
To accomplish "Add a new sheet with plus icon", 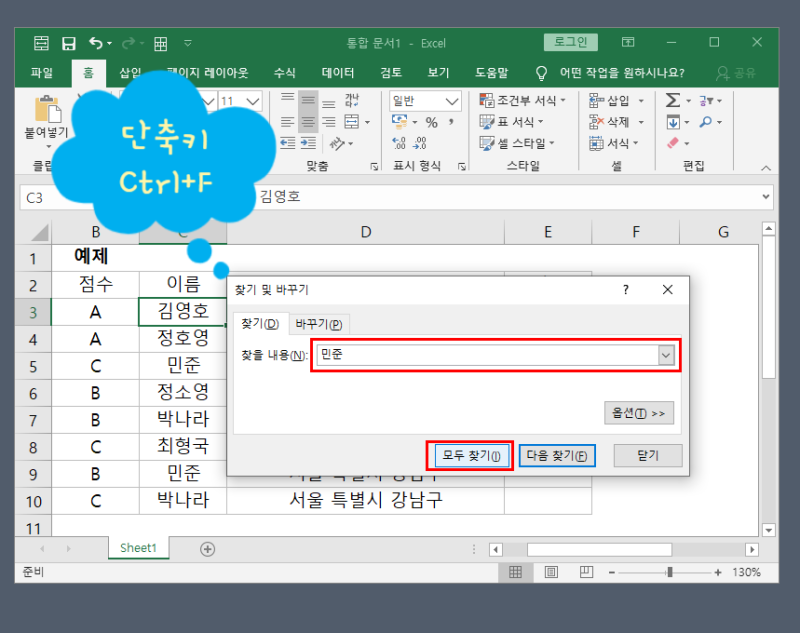I will click(207, 549).
